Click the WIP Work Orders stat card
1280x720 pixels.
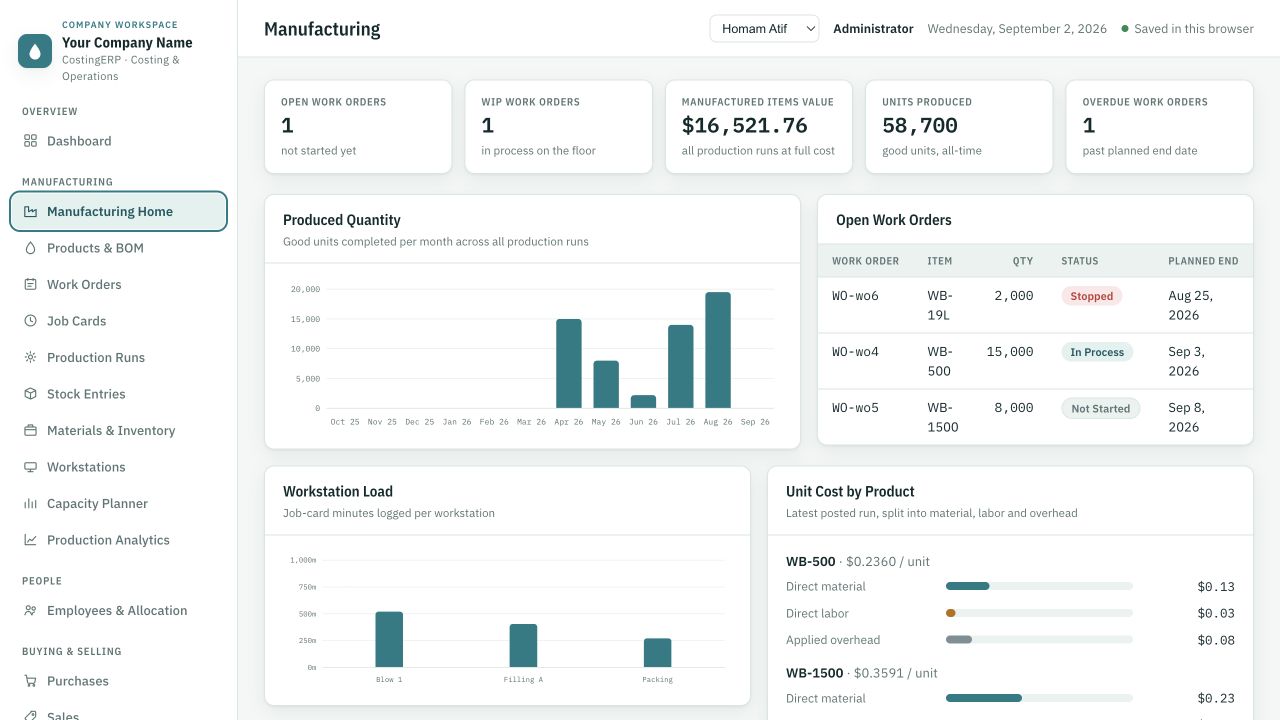tap(558, 127)
